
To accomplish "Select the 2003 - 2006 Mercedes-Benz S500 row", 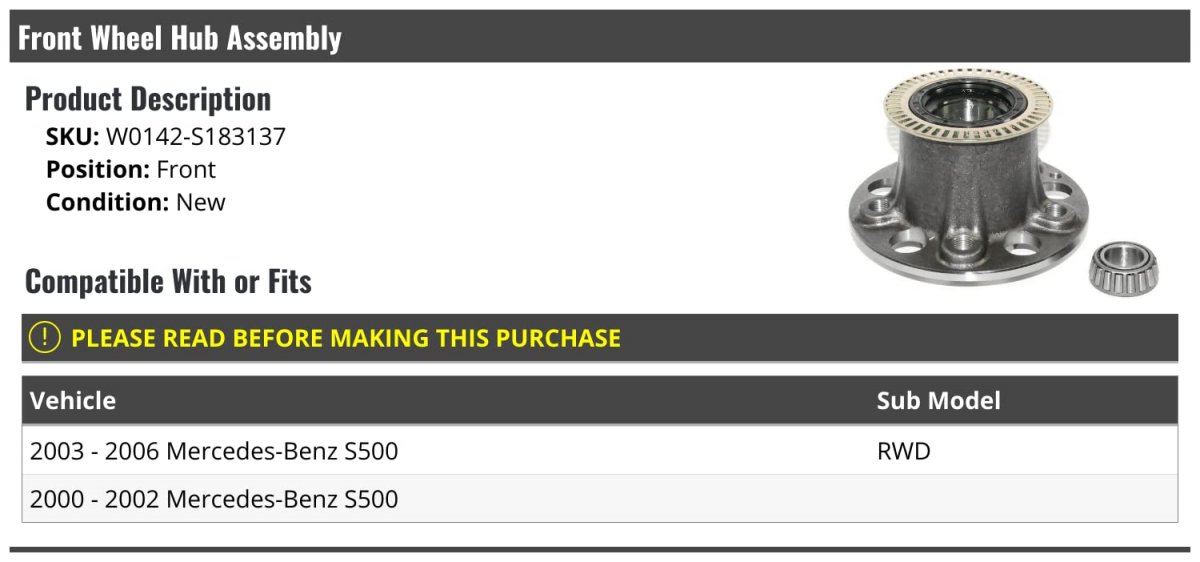I will tap(600, 451).
